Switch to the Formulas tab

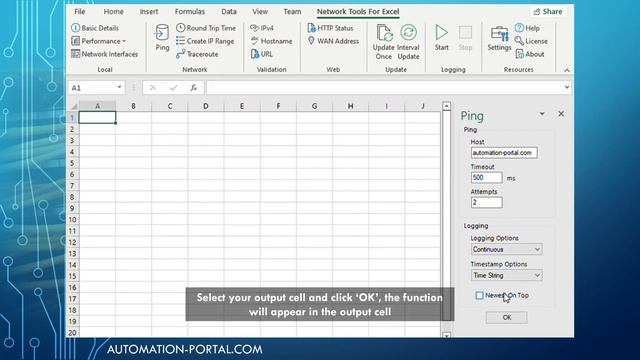click(x=190, y=11)
